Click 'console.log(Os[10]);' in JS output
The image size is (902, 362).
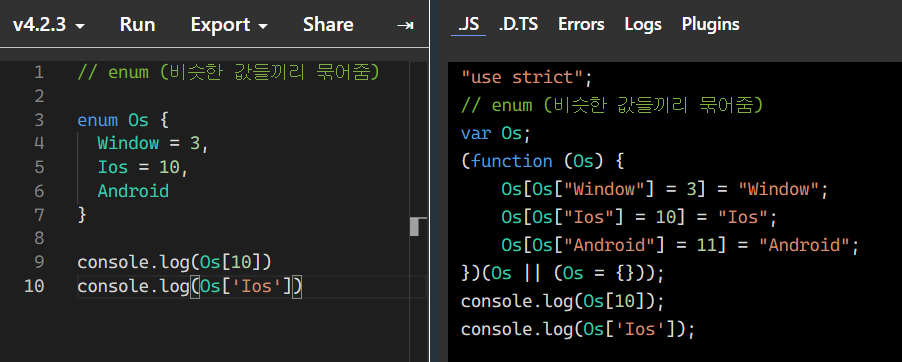[x=563, y=302]
